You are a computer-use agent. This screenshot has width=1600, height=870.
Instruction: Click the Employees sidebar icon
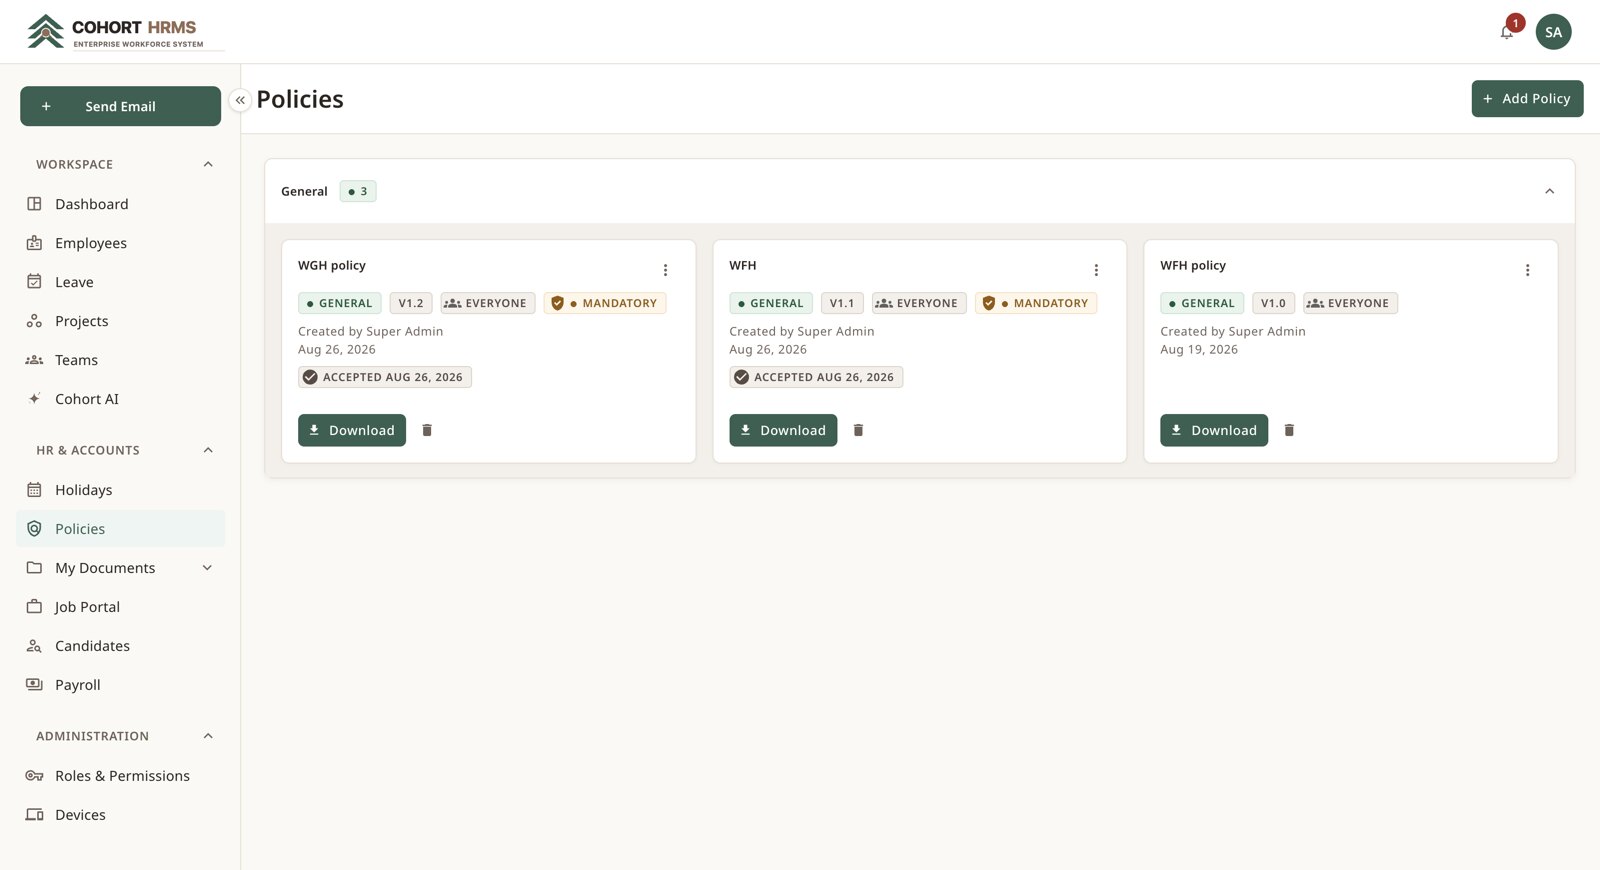(x=34, y=243)
